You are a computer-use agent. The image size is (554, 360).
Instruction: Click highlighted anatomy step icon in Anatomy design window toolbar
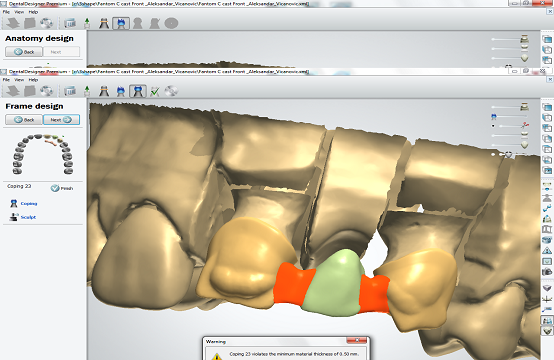pos(121,23)
